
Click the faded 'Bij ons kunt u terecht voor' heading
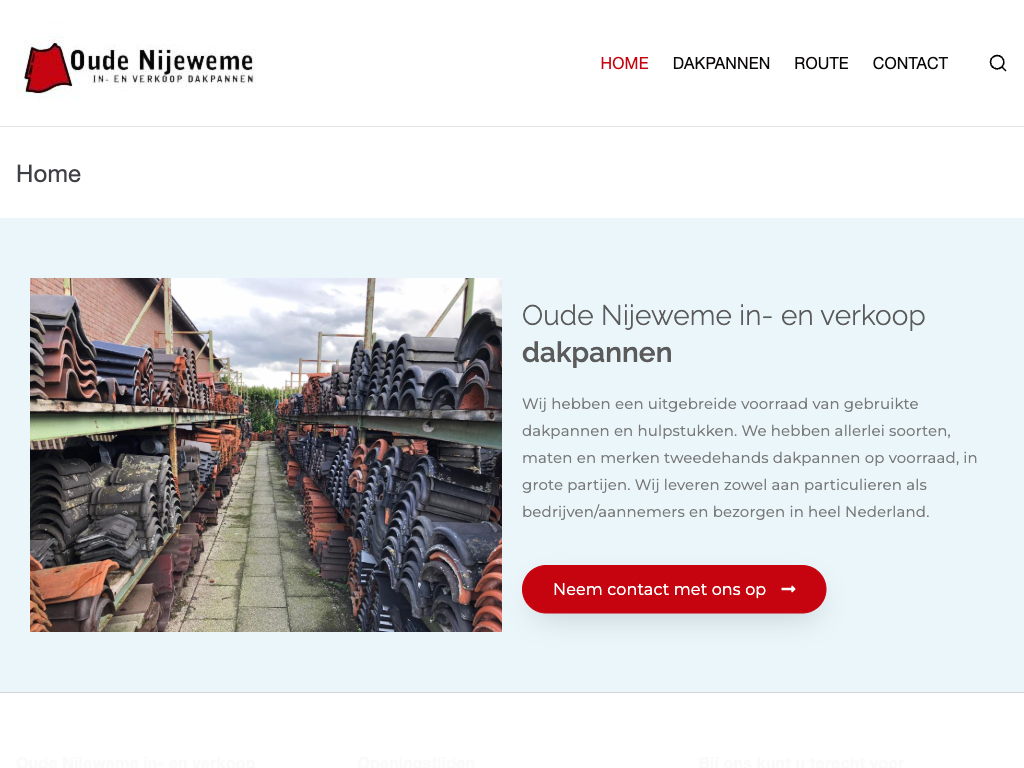(x=801, y=762)
